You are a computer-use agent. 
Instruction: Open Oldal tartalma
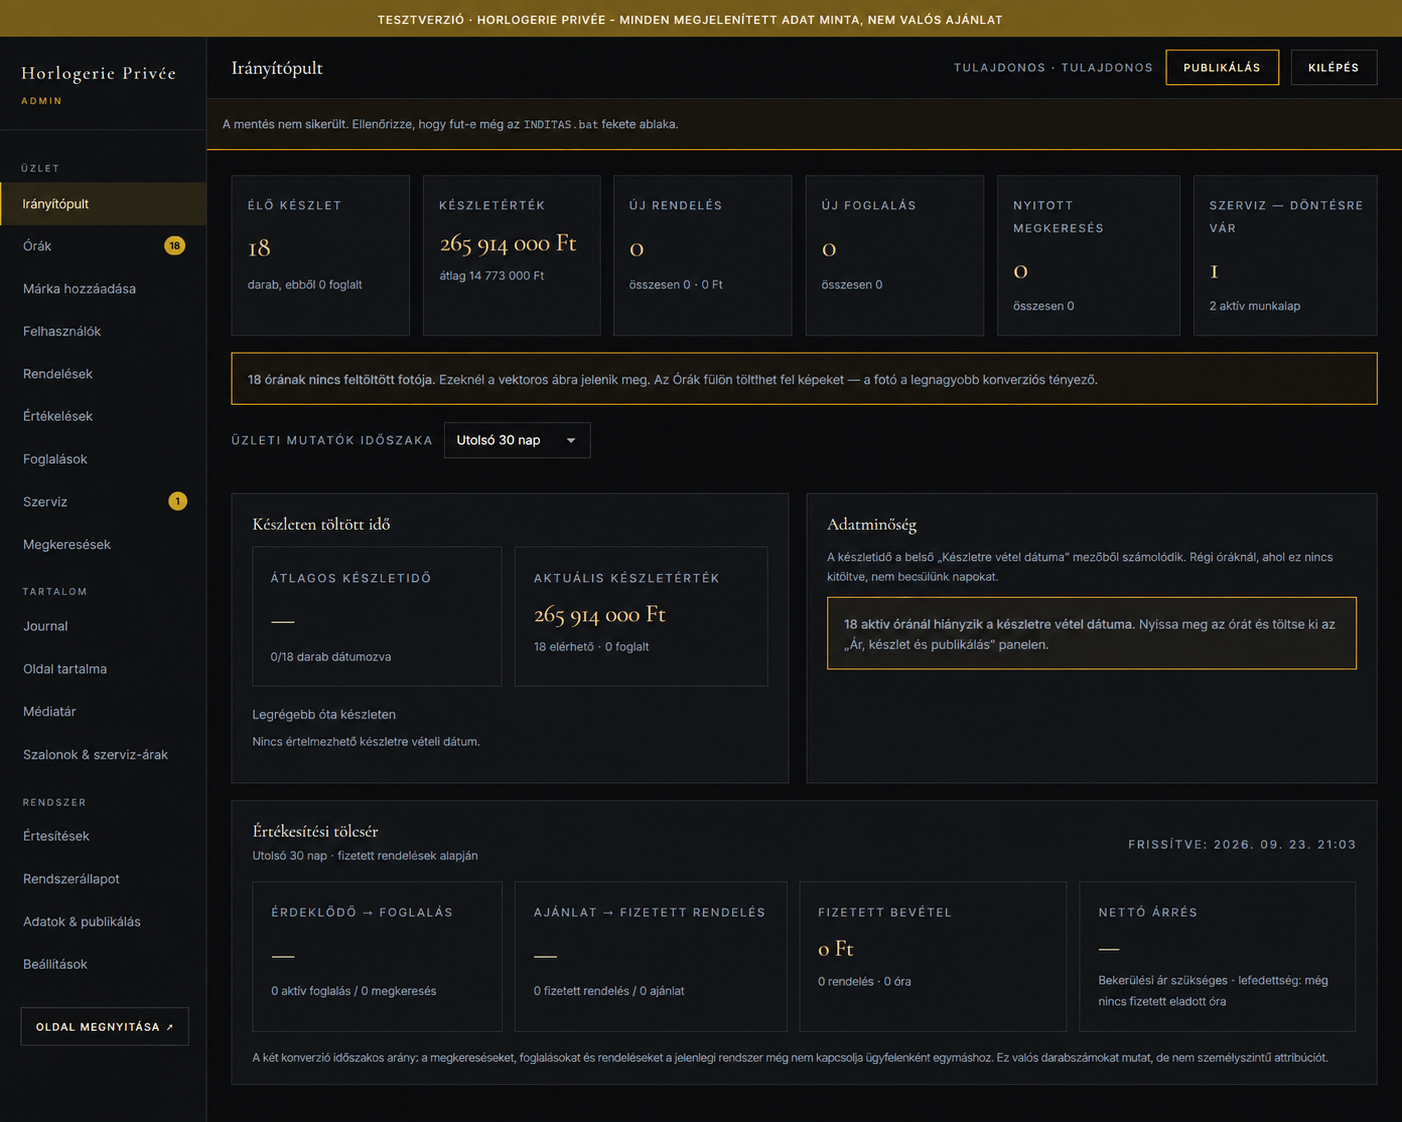tap(103, 669)
